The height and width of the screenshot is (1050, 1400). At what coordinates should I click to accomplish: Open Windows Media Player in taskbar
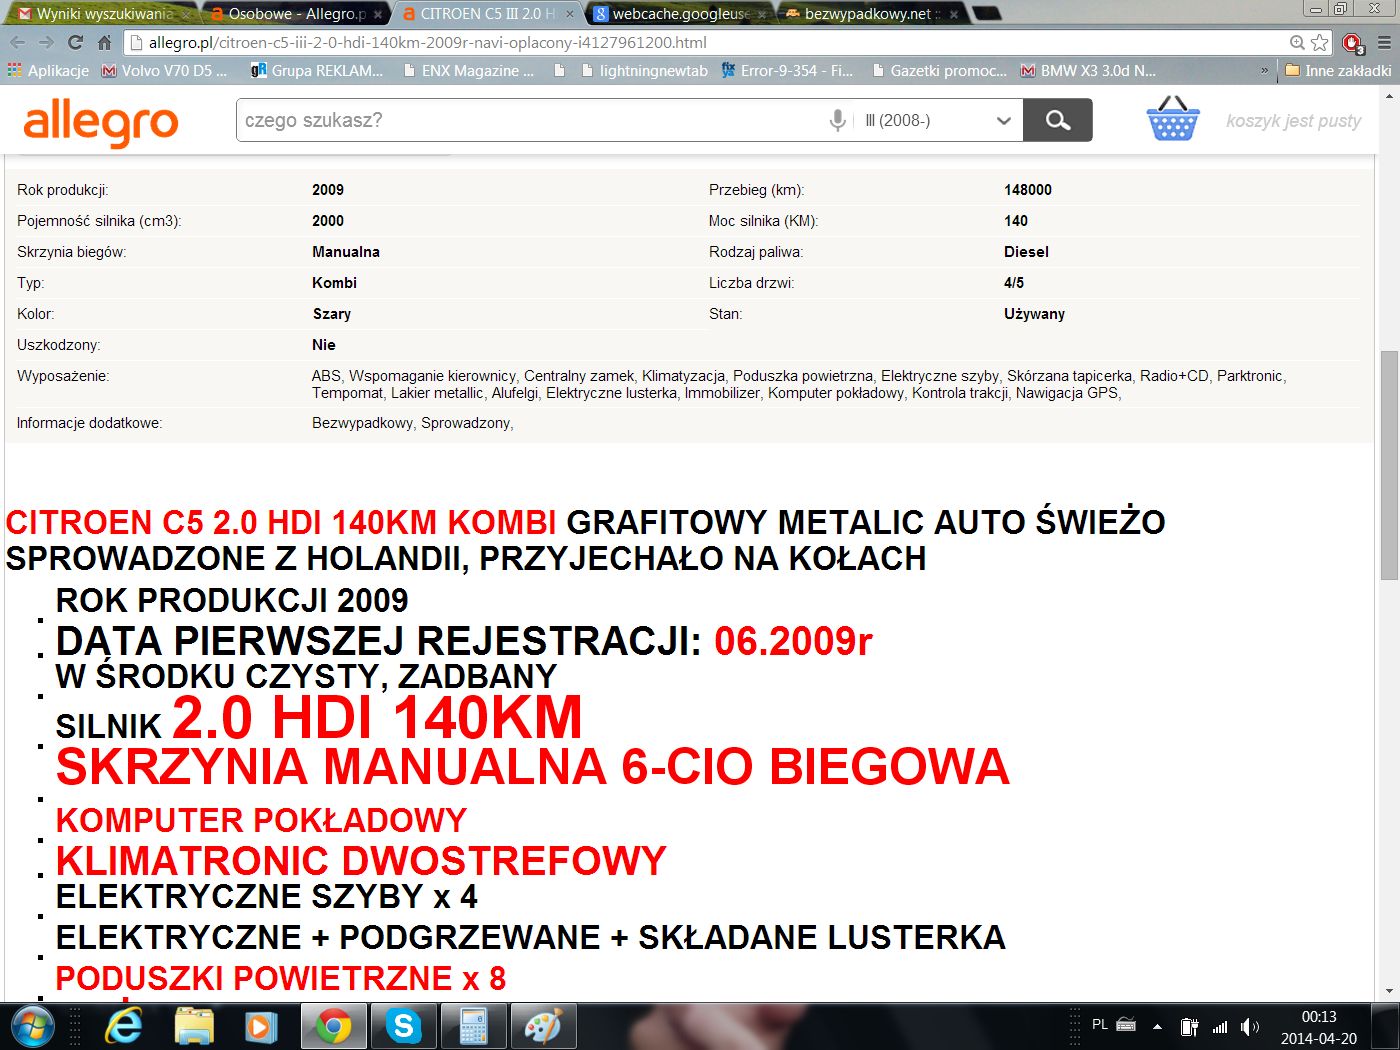click(262, 1027)
